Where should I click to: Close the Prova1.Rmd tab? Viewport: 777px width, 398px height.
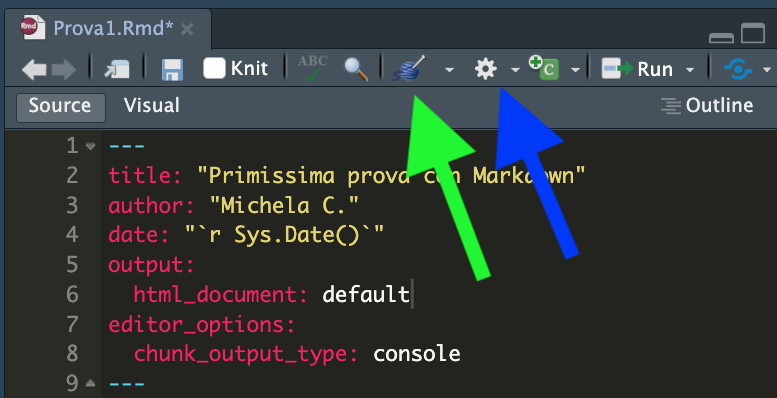[187, 29]
